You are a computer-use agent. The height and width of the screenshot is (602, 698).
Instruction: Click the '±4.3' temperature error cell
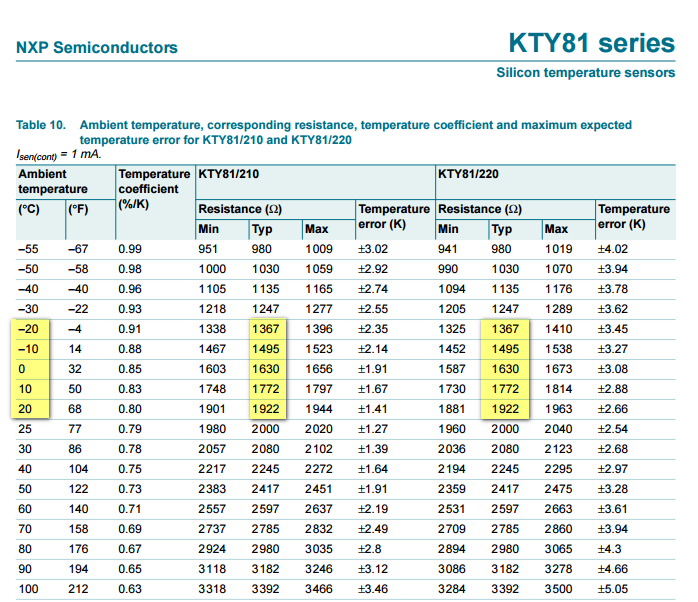click(x=609, y=550)
